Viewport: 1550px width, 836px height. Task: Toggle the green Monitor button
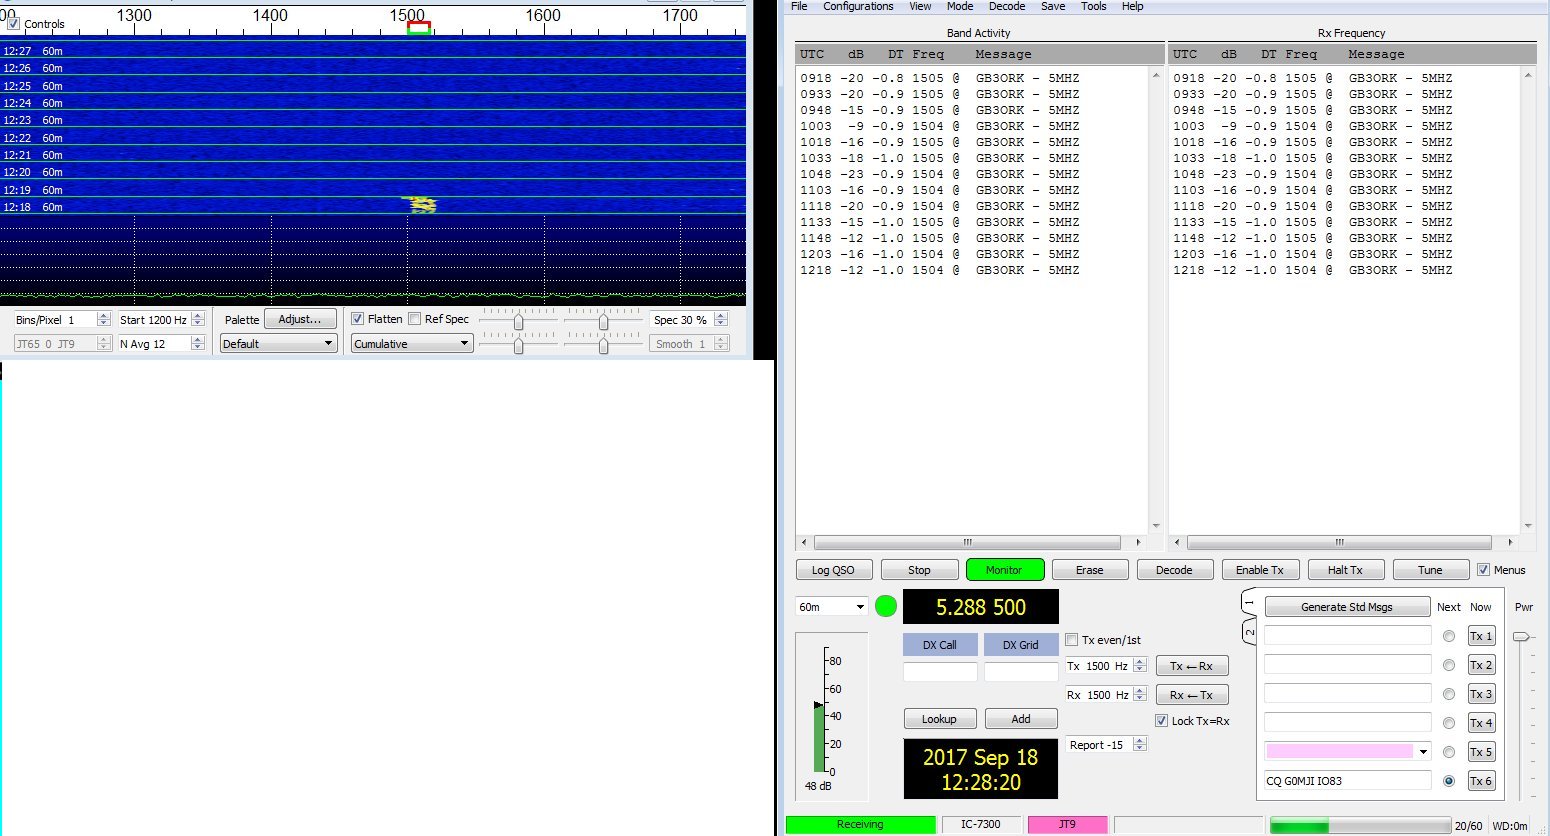1005,570
